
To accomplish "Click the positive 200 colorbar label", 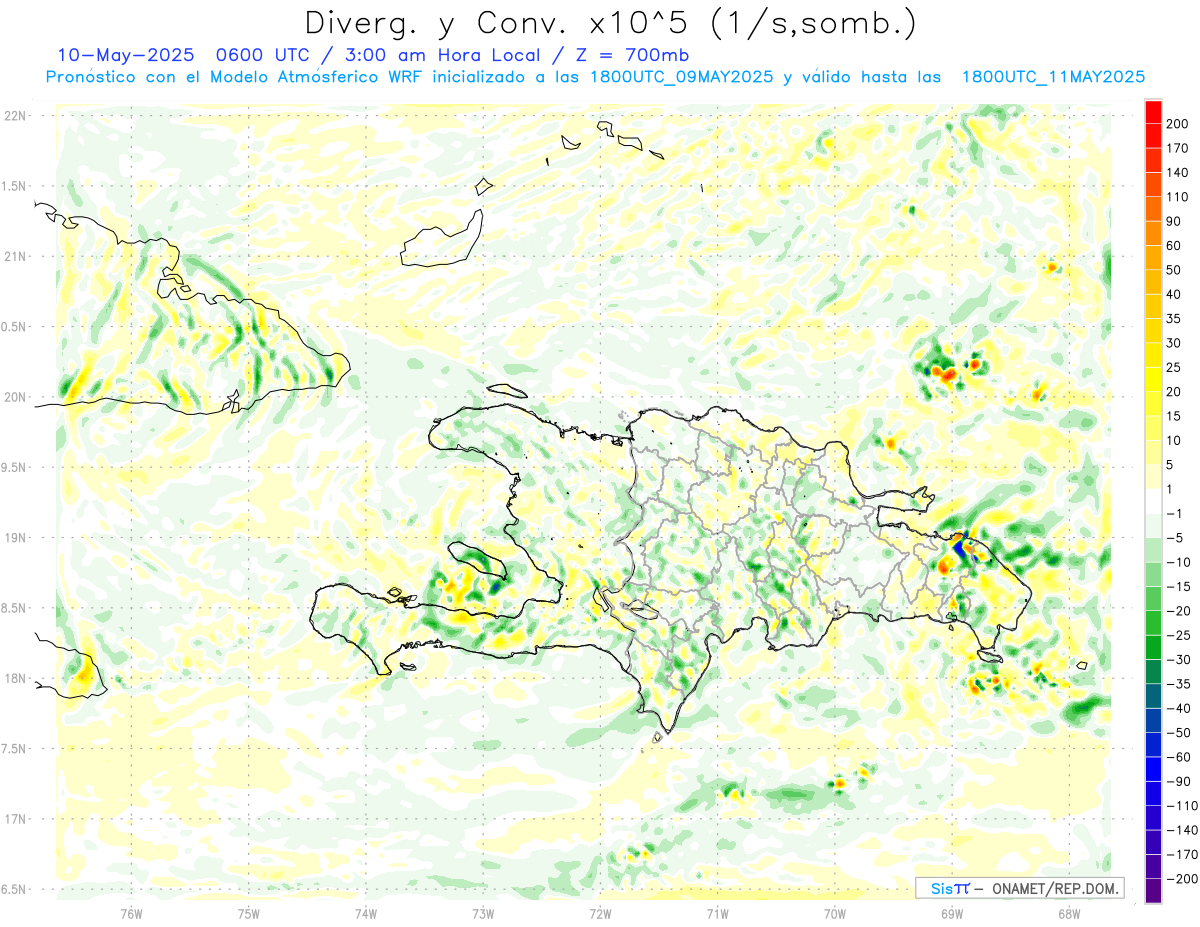I will 1178,124.
